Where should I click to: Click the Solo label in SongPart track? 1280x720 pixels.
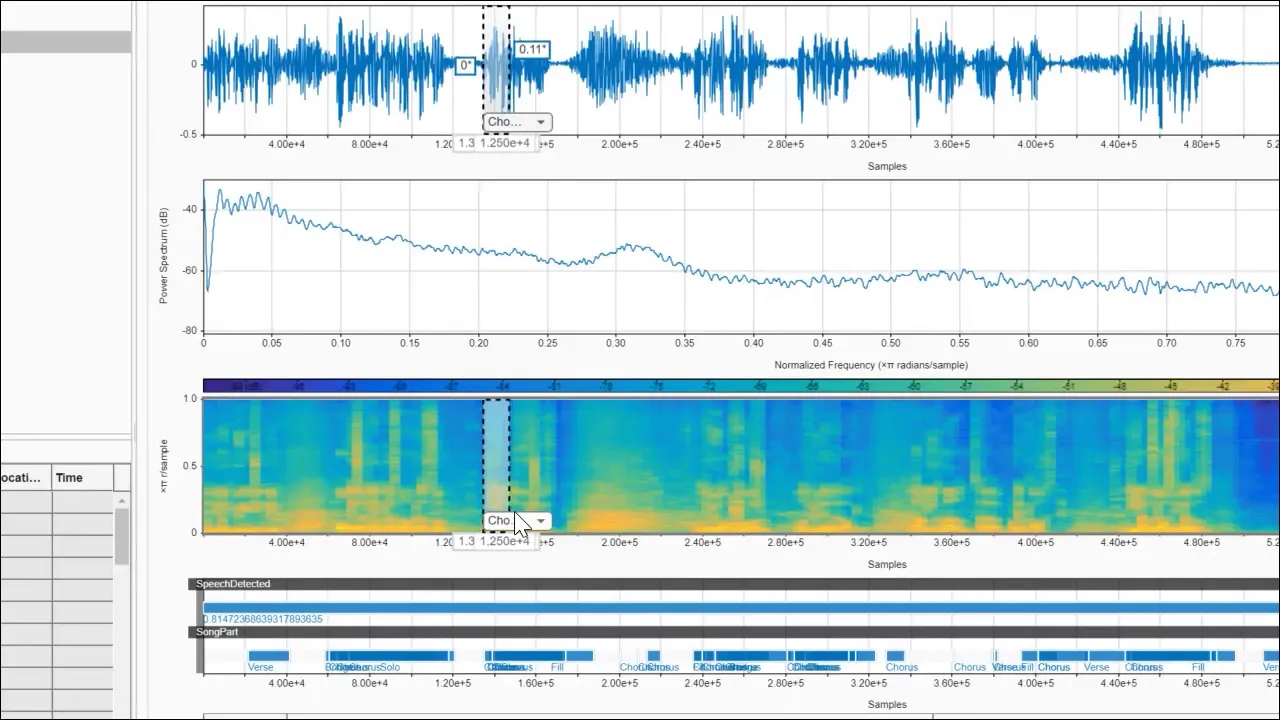pos(390,667)
